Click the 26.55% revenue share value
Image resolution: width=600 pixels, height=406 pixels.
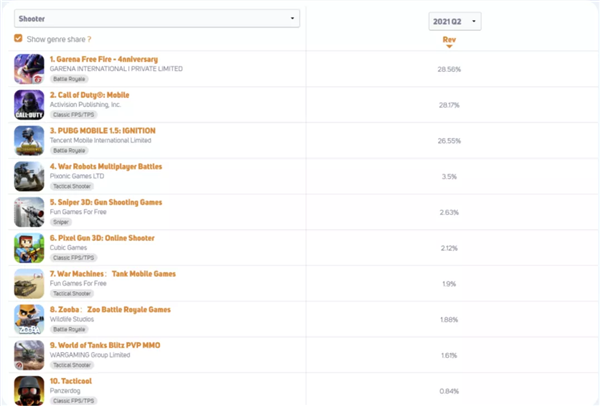449,141
